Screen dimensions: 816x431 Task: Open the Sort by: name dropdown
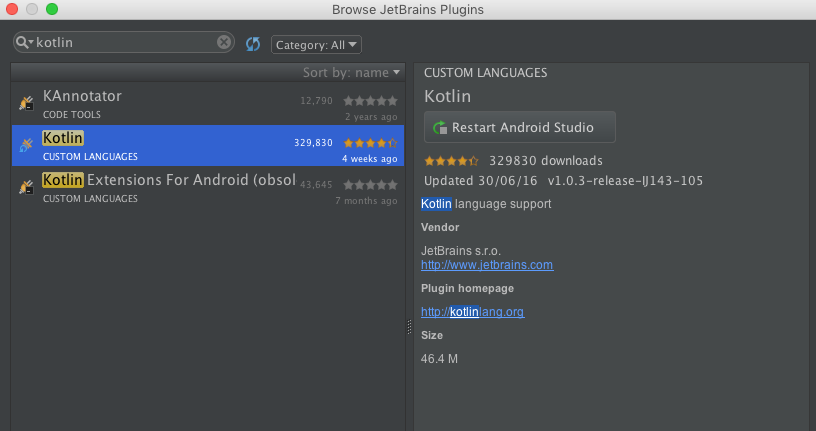(x=351, y=72)
